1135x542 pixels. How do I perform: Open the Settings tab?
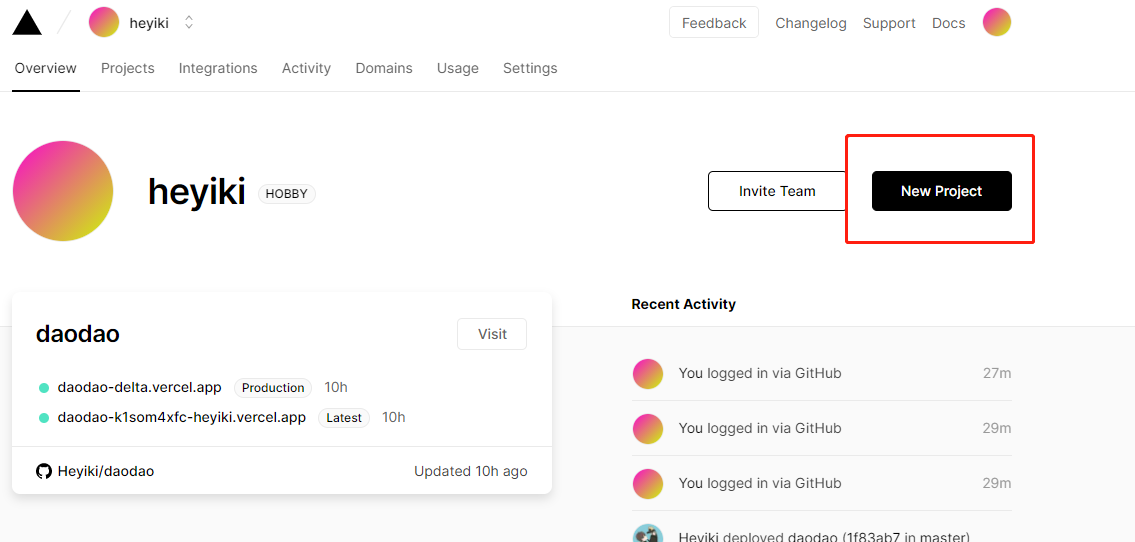coord(530,68)
